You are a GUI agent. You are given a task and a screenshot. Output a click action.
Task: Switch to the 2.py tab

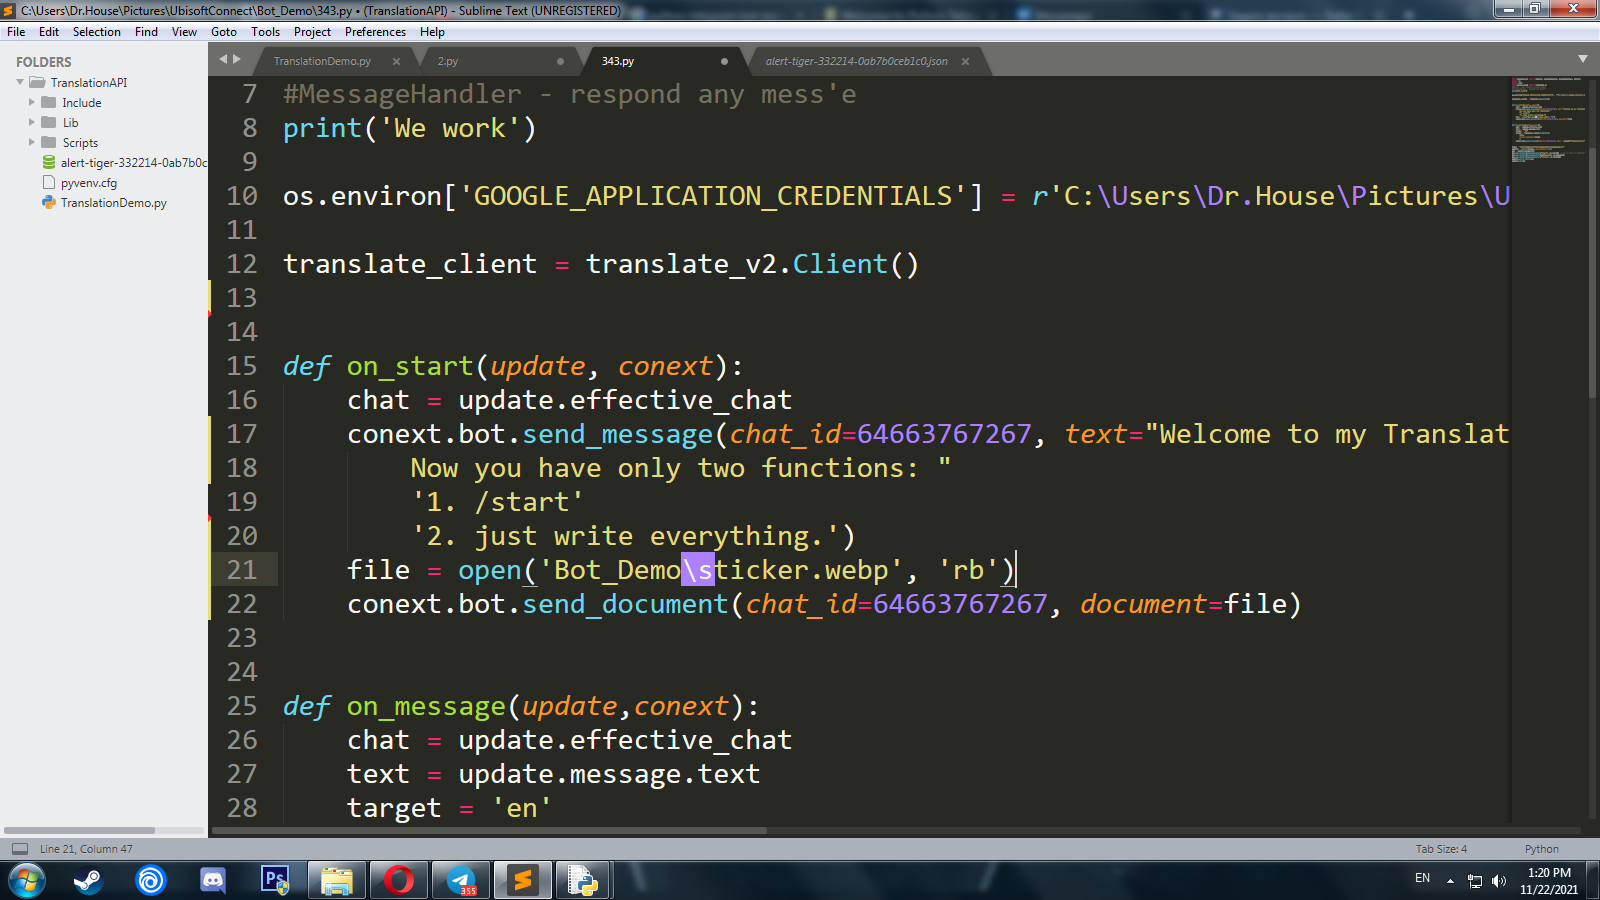coord(448,61)
